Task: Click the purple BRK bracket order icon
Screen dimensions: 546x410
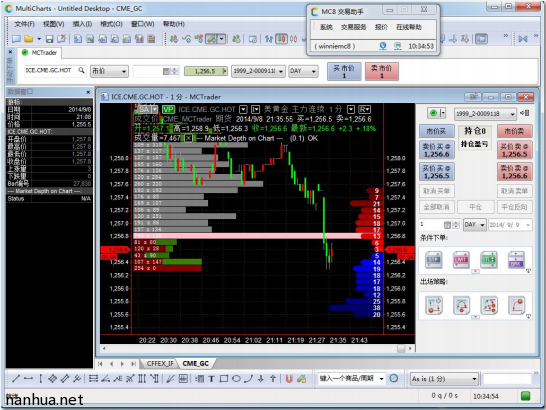Action: coord(516,260)
